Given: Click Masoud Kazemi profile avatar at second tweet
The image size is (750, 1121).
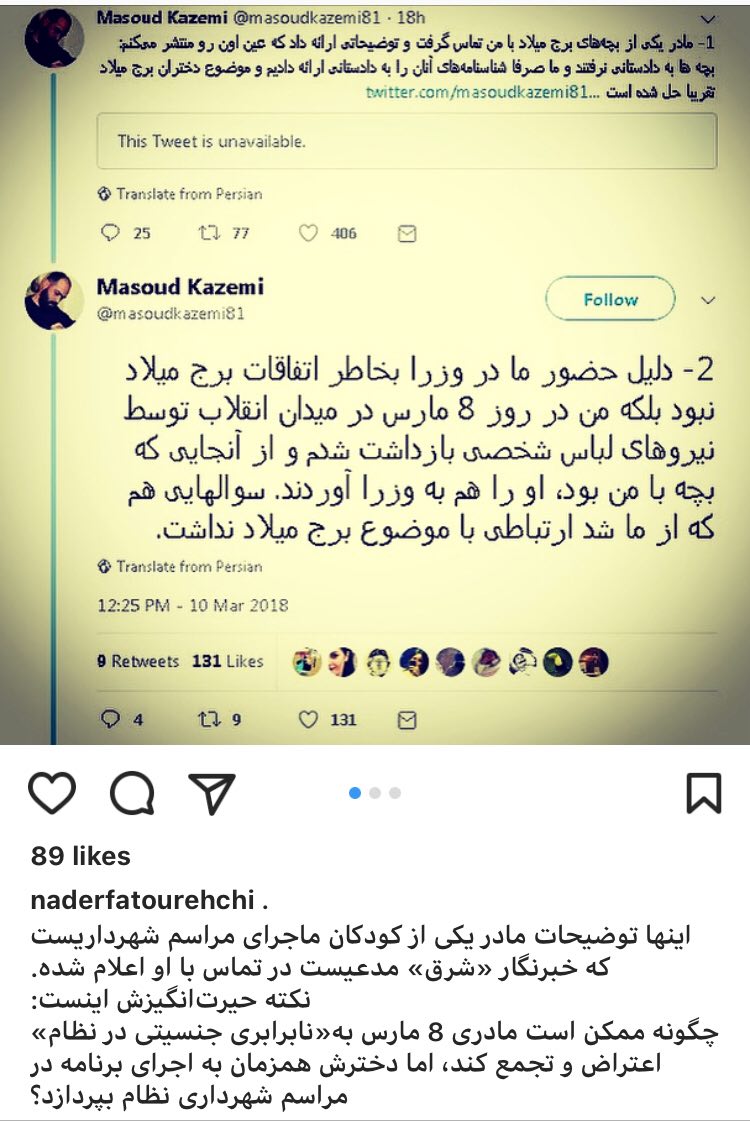Looking at the screenshot, I should pyautogui.click(x=53, y=300).
